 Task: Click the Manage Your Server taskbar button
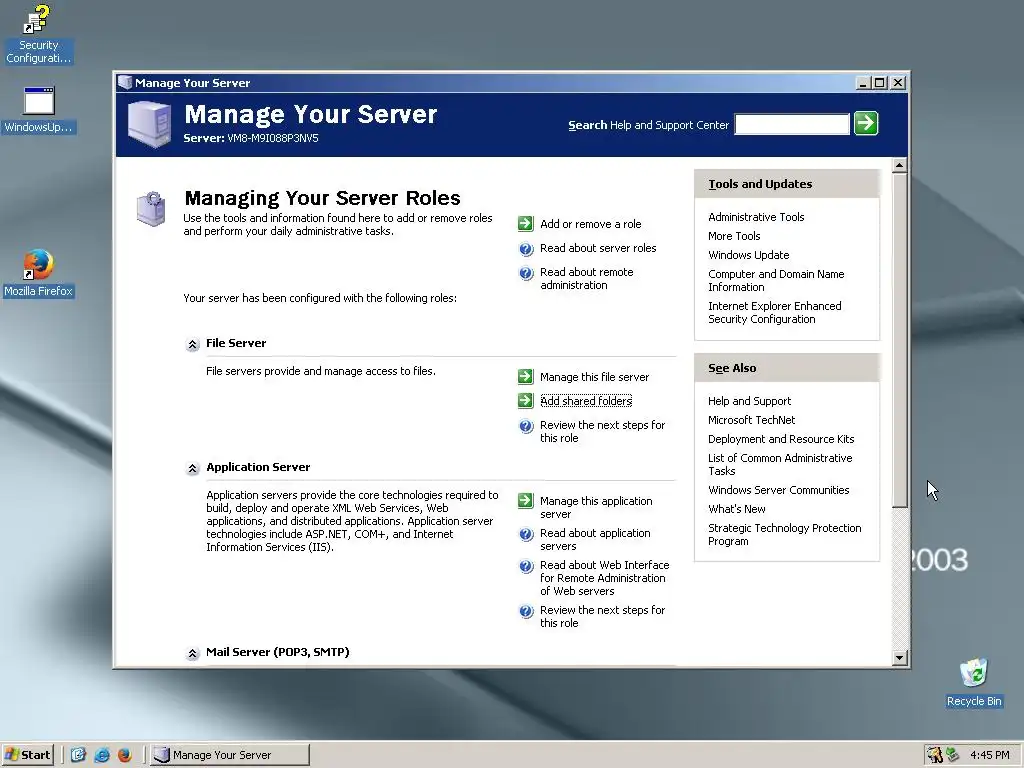[230, 755]
